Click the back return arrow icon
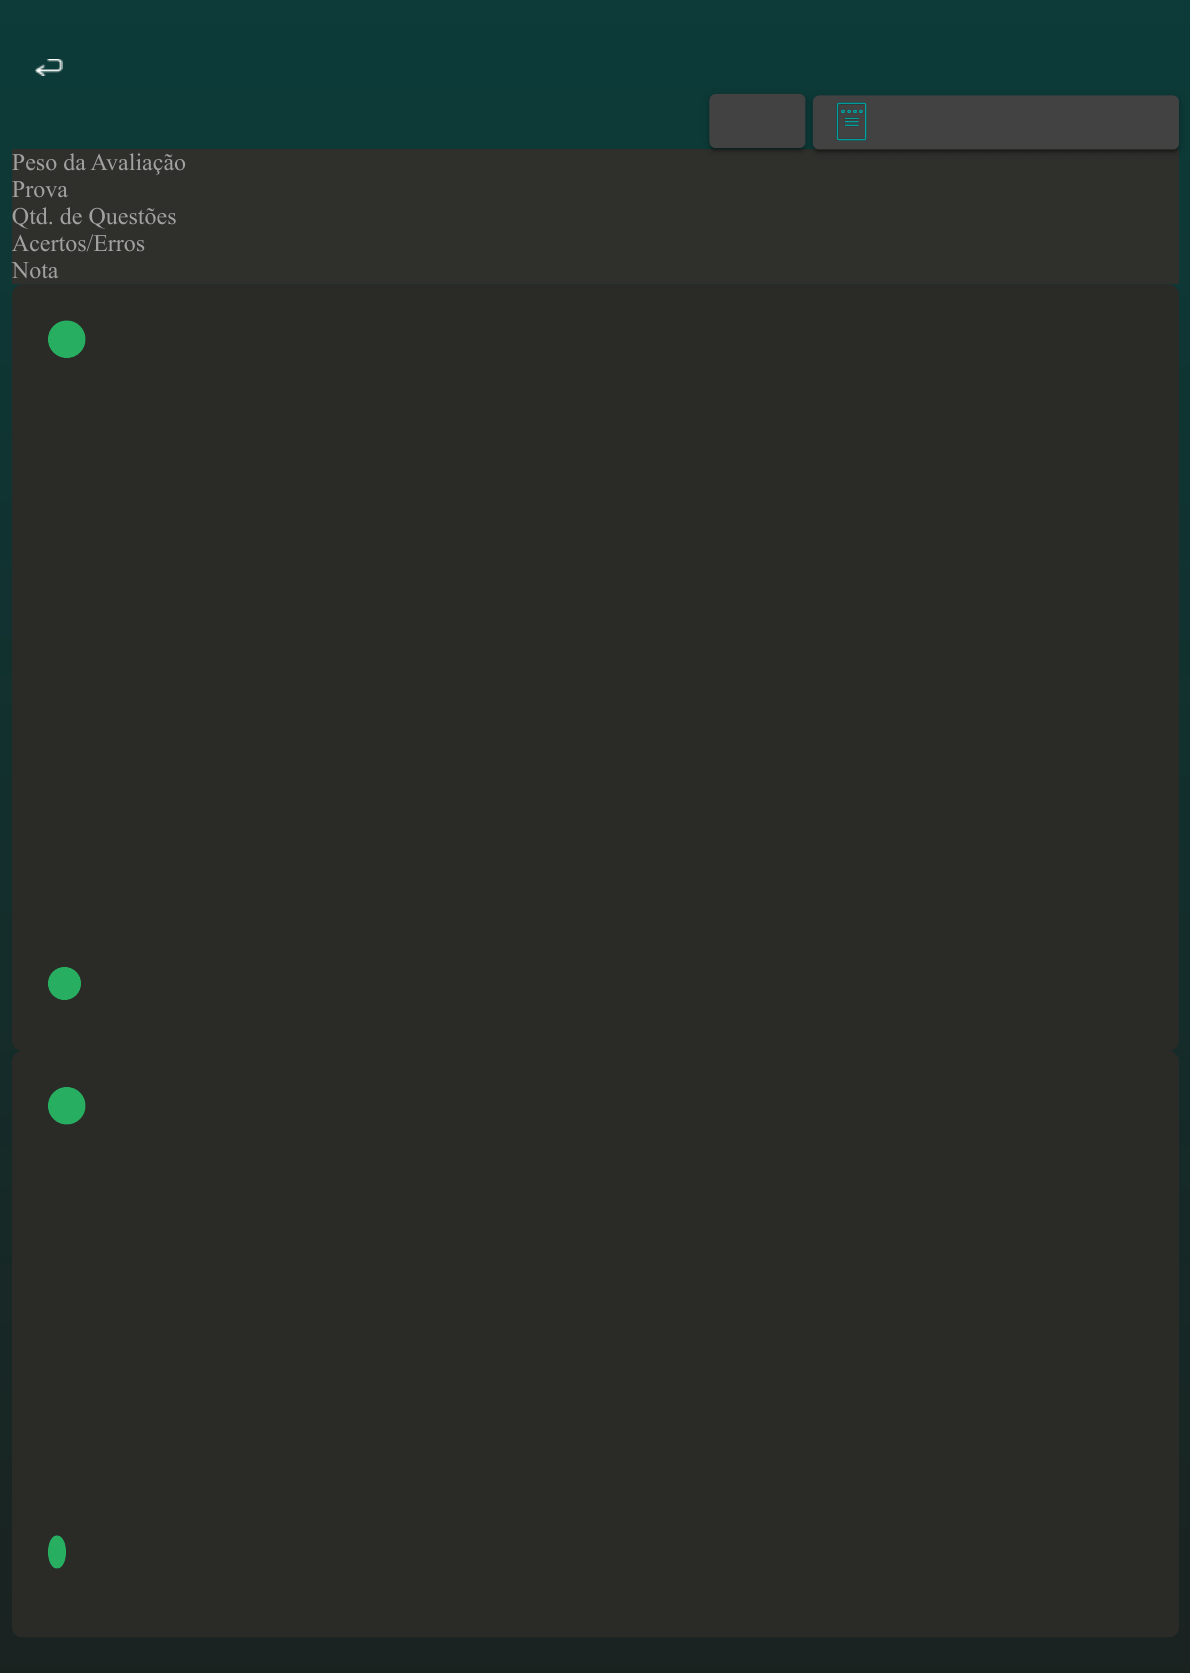The width and height of the screenshot is (1190, 1673). 49,68
